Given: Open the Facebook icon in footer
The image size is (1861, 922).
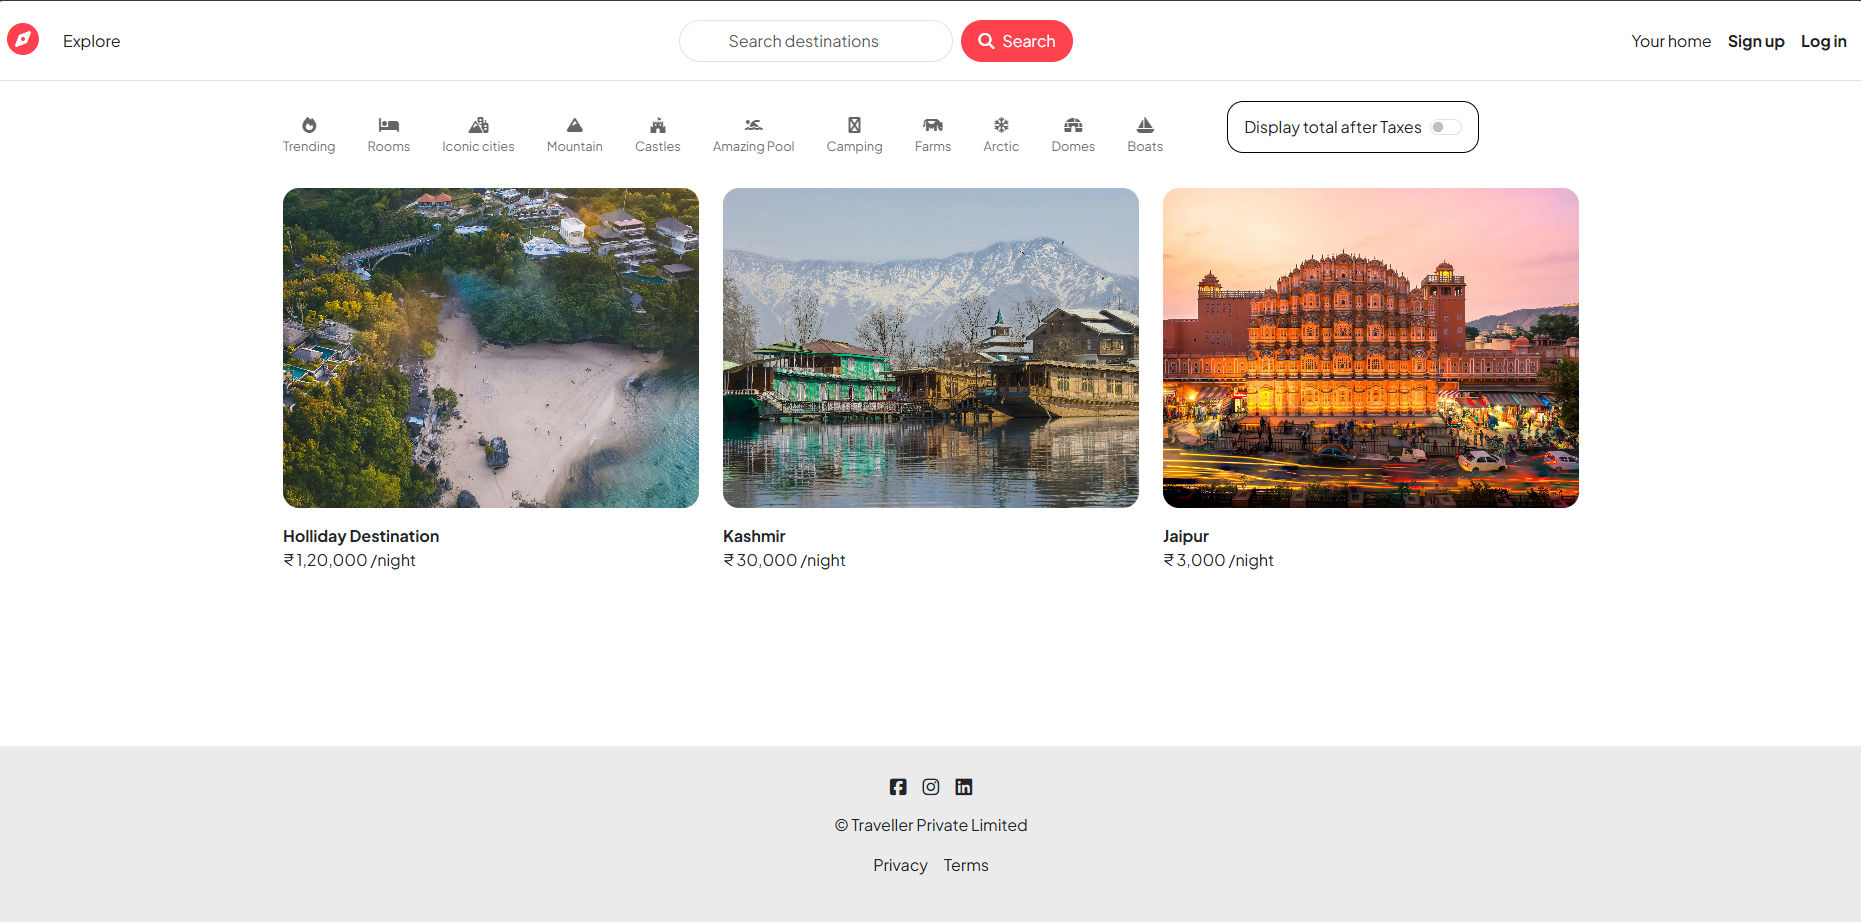Looking at the screenshot, I should [x=898, y=787].
